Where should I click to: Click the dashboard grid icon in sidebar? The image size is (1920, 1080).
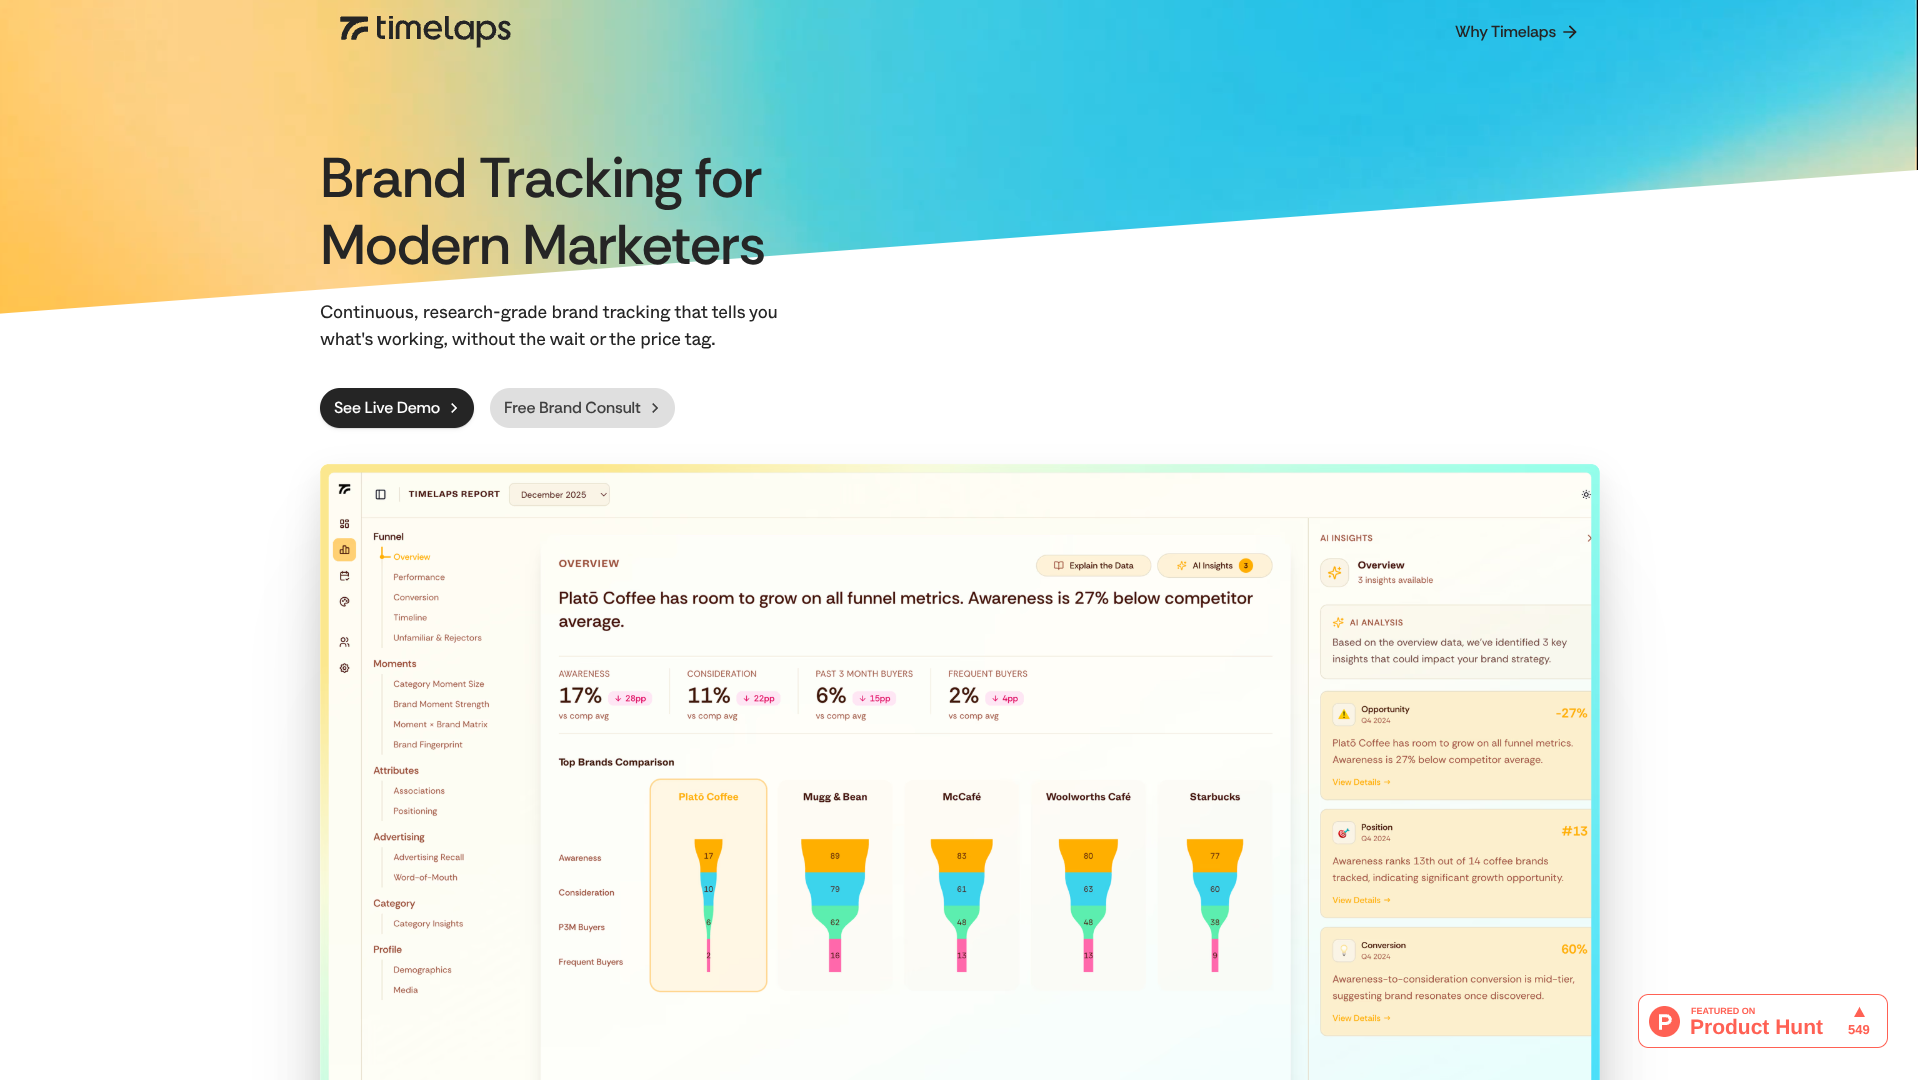click(x=344, y=524)
